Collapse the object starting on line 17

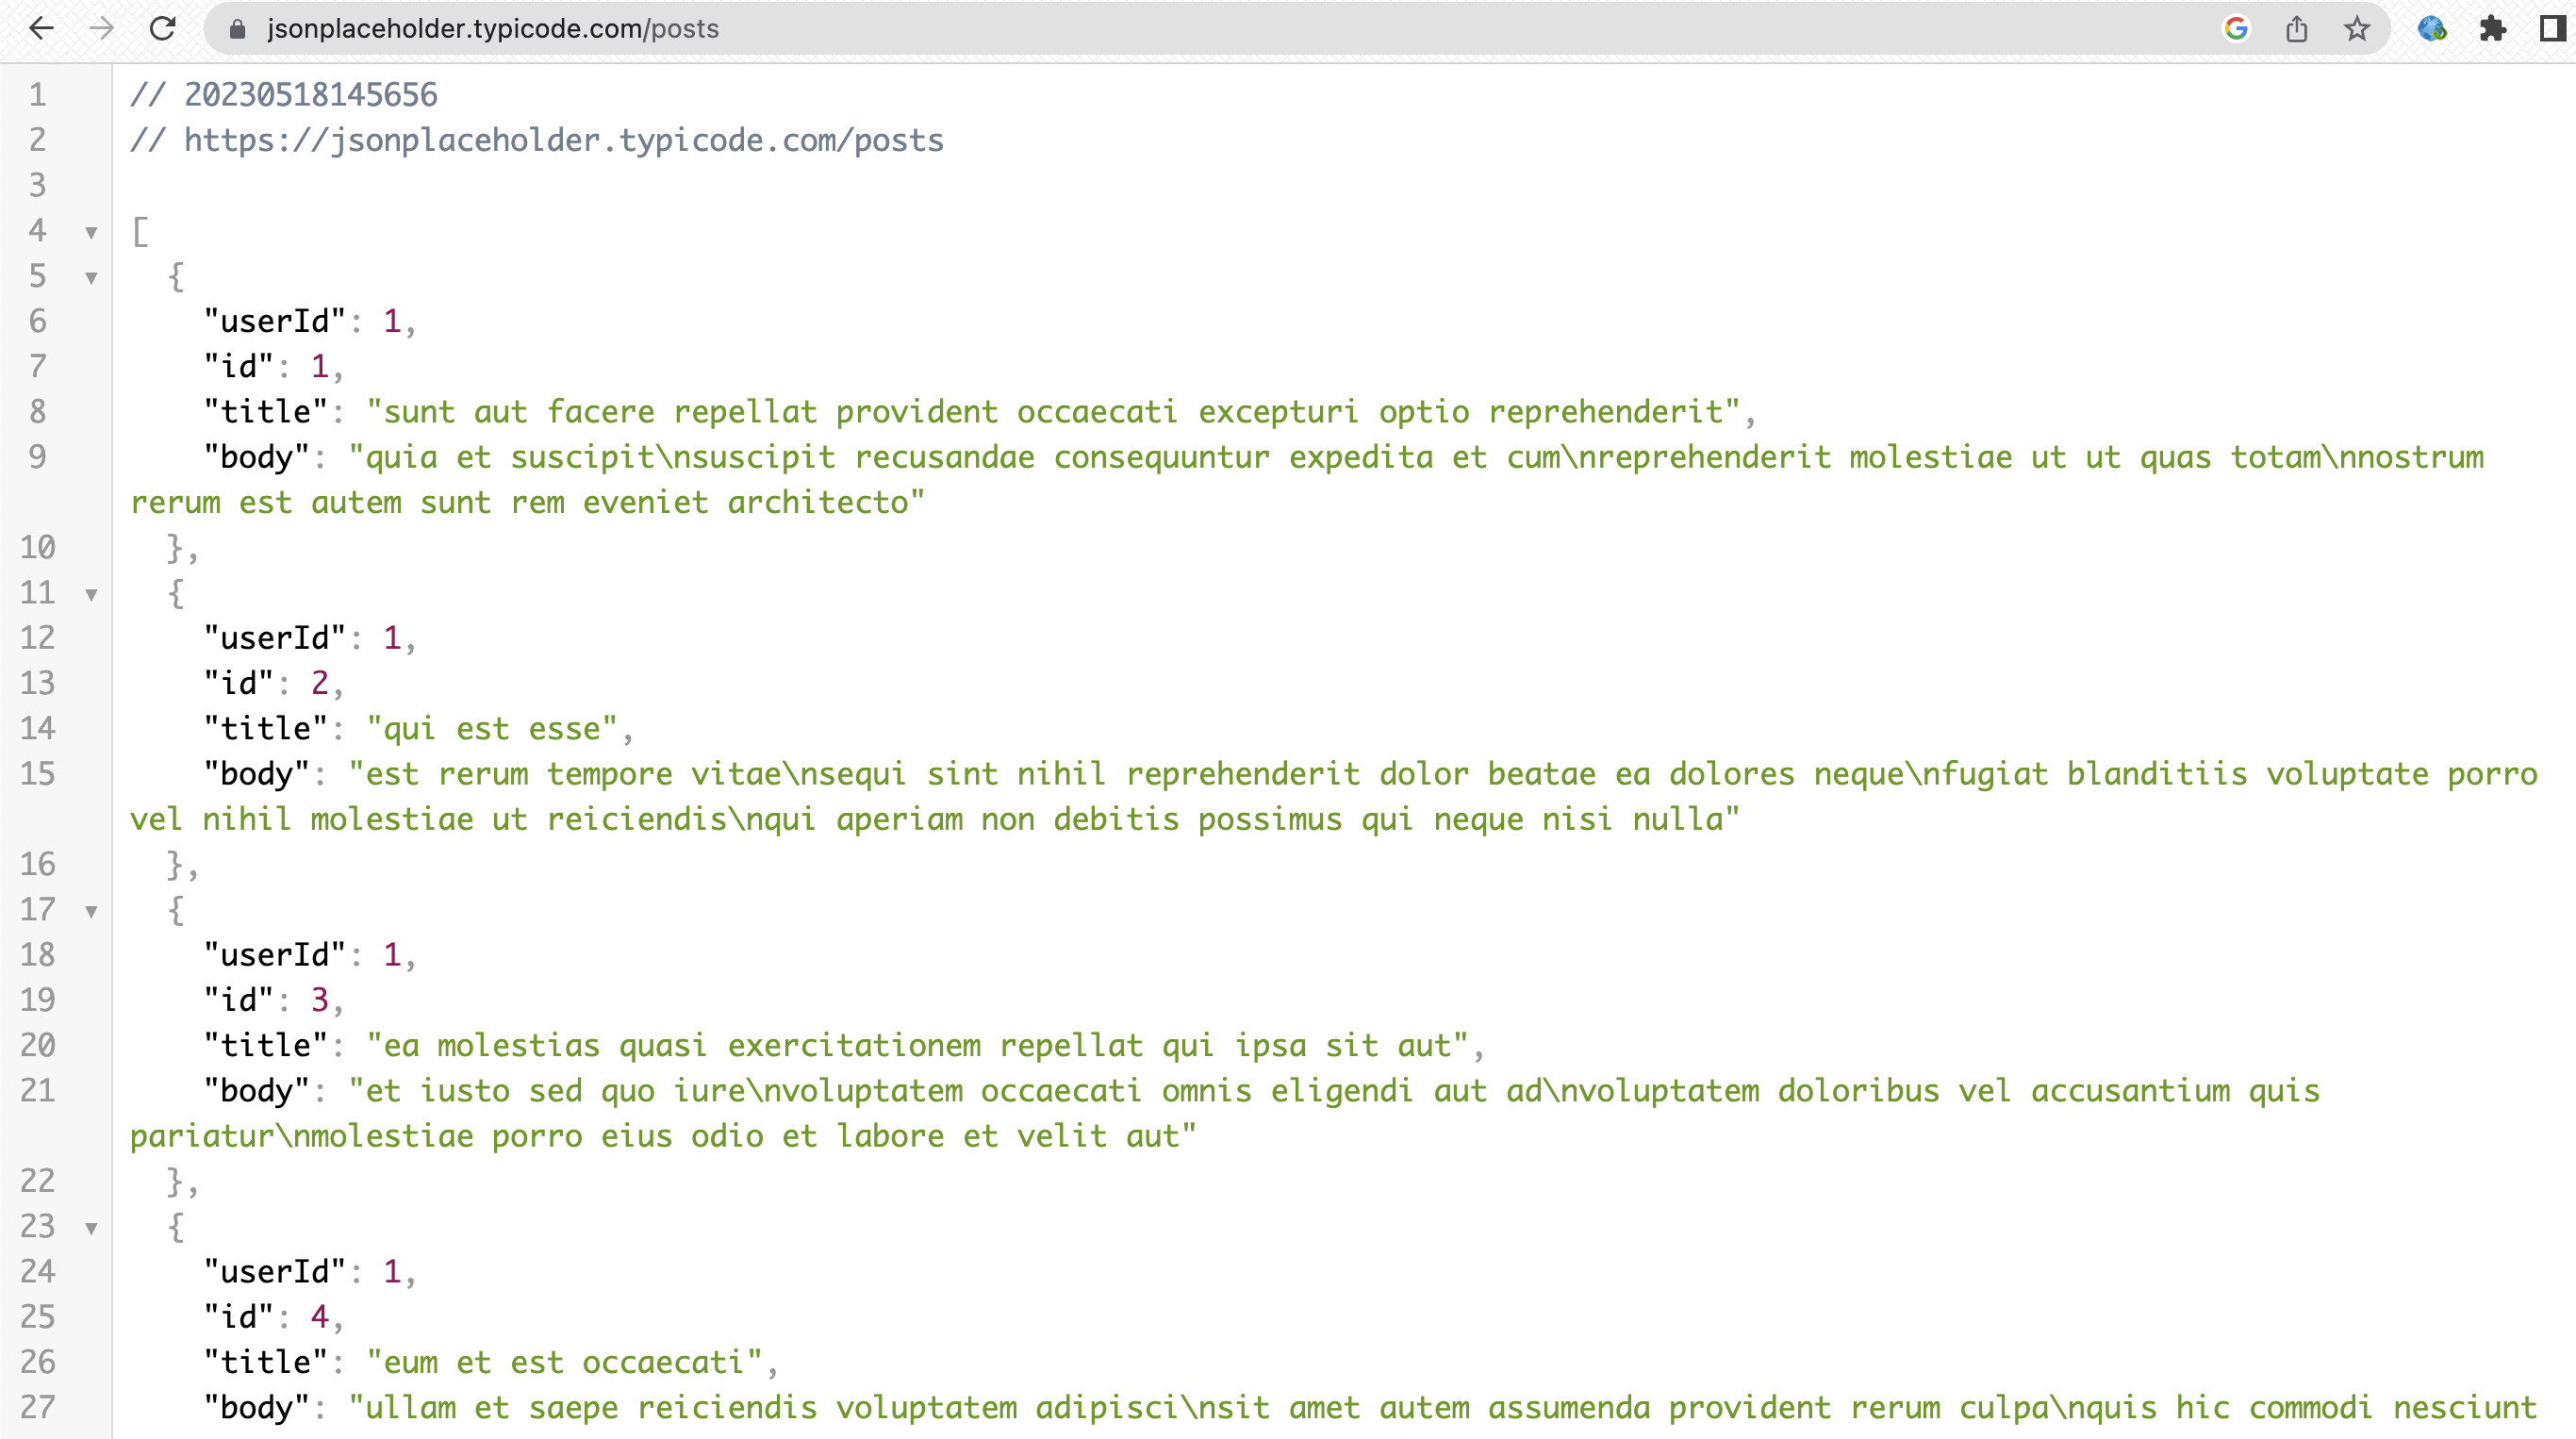(x=91, y=911)
